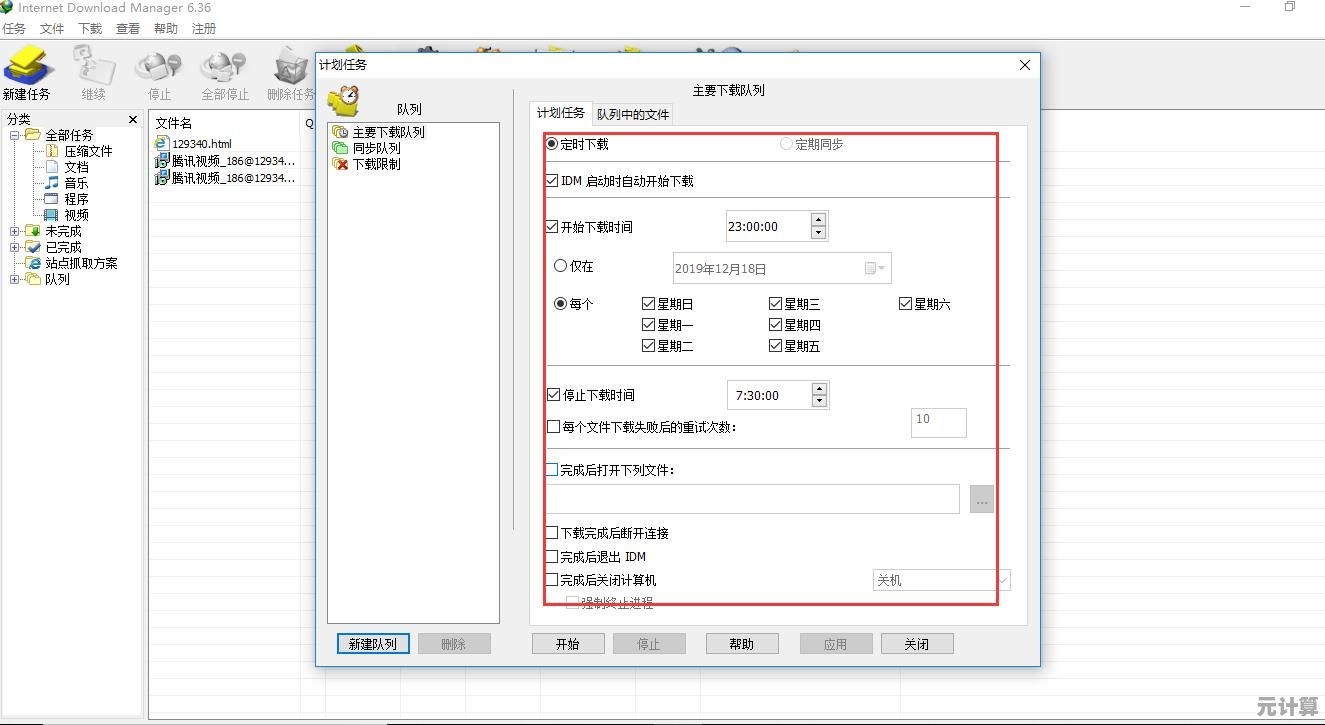
Task: Click the 新建任务 toolbar icon
Action: click(x=27, y=74)
